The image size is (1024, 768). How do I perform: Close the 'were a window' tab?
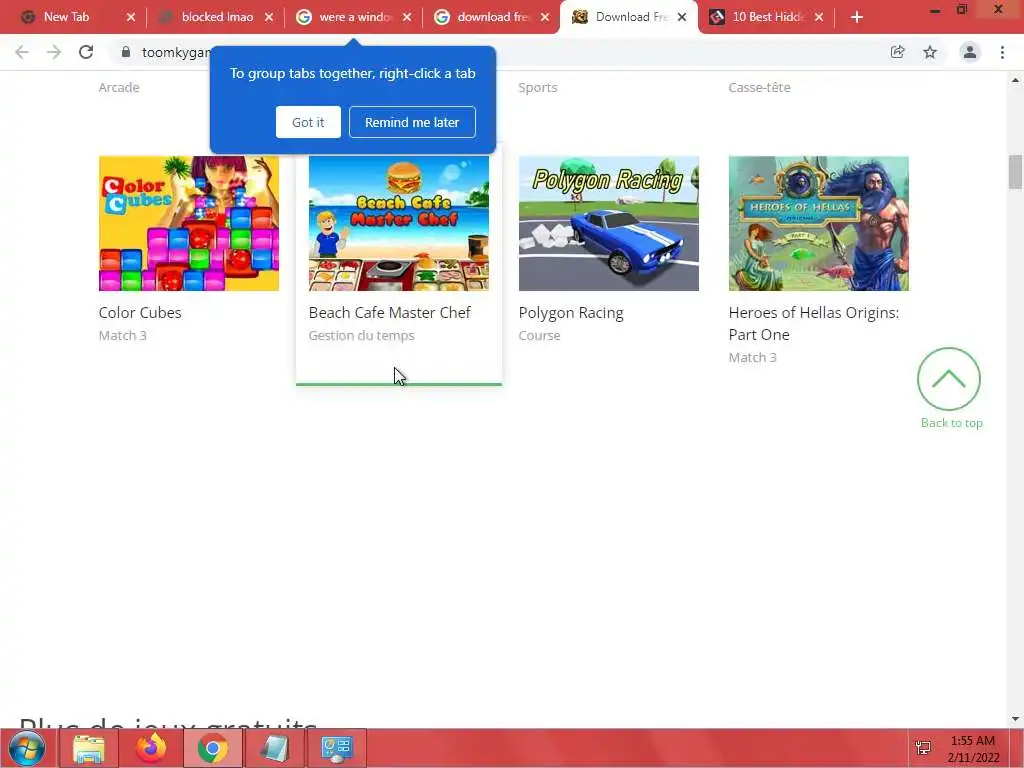[408, 17]
